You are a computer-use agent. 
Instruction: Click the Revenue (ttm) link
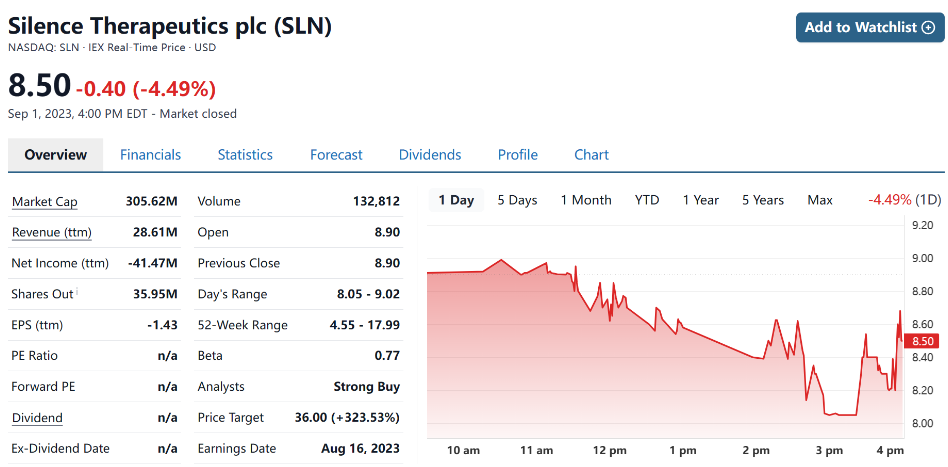coord(51,233)
